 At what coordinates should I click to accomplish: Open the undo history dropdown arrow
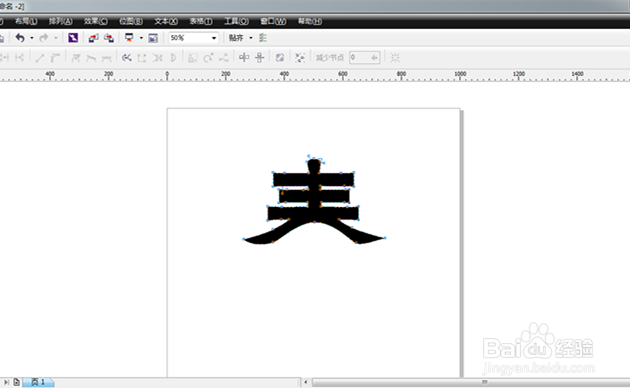click(x=32, y=38)
